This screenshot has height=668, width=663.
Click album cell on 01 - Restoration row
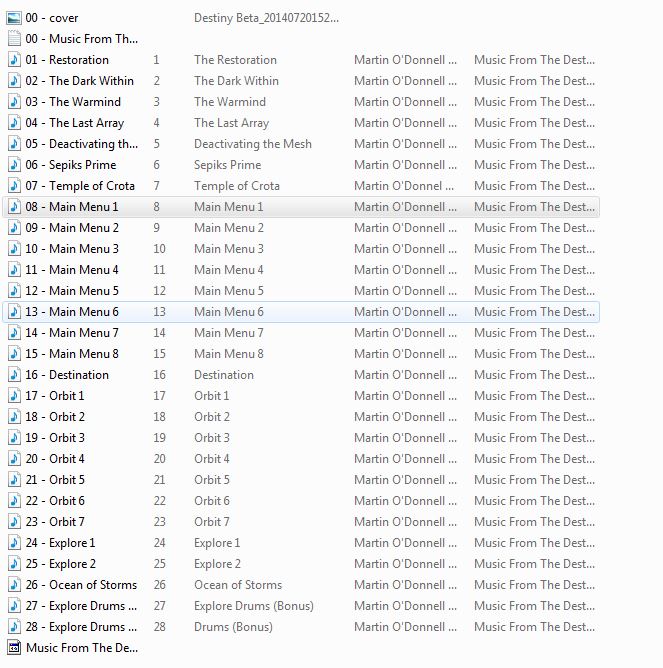click(x=534, y=60)
